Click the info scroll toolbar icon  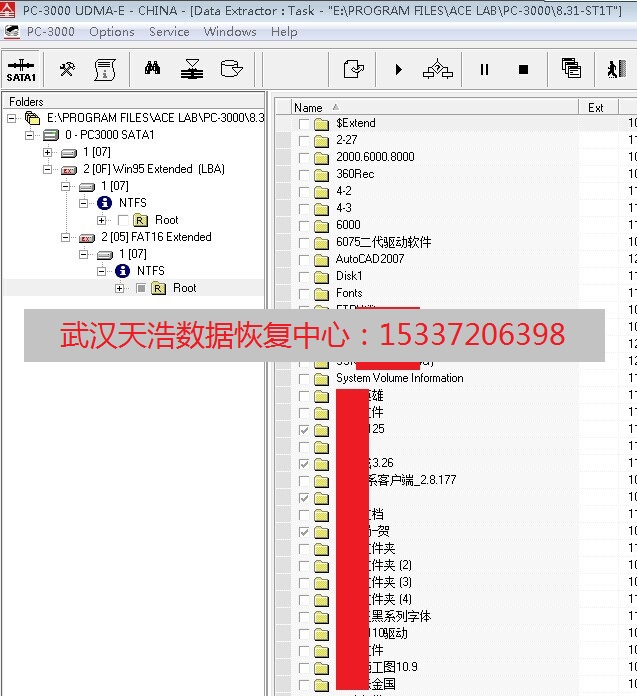104,69
